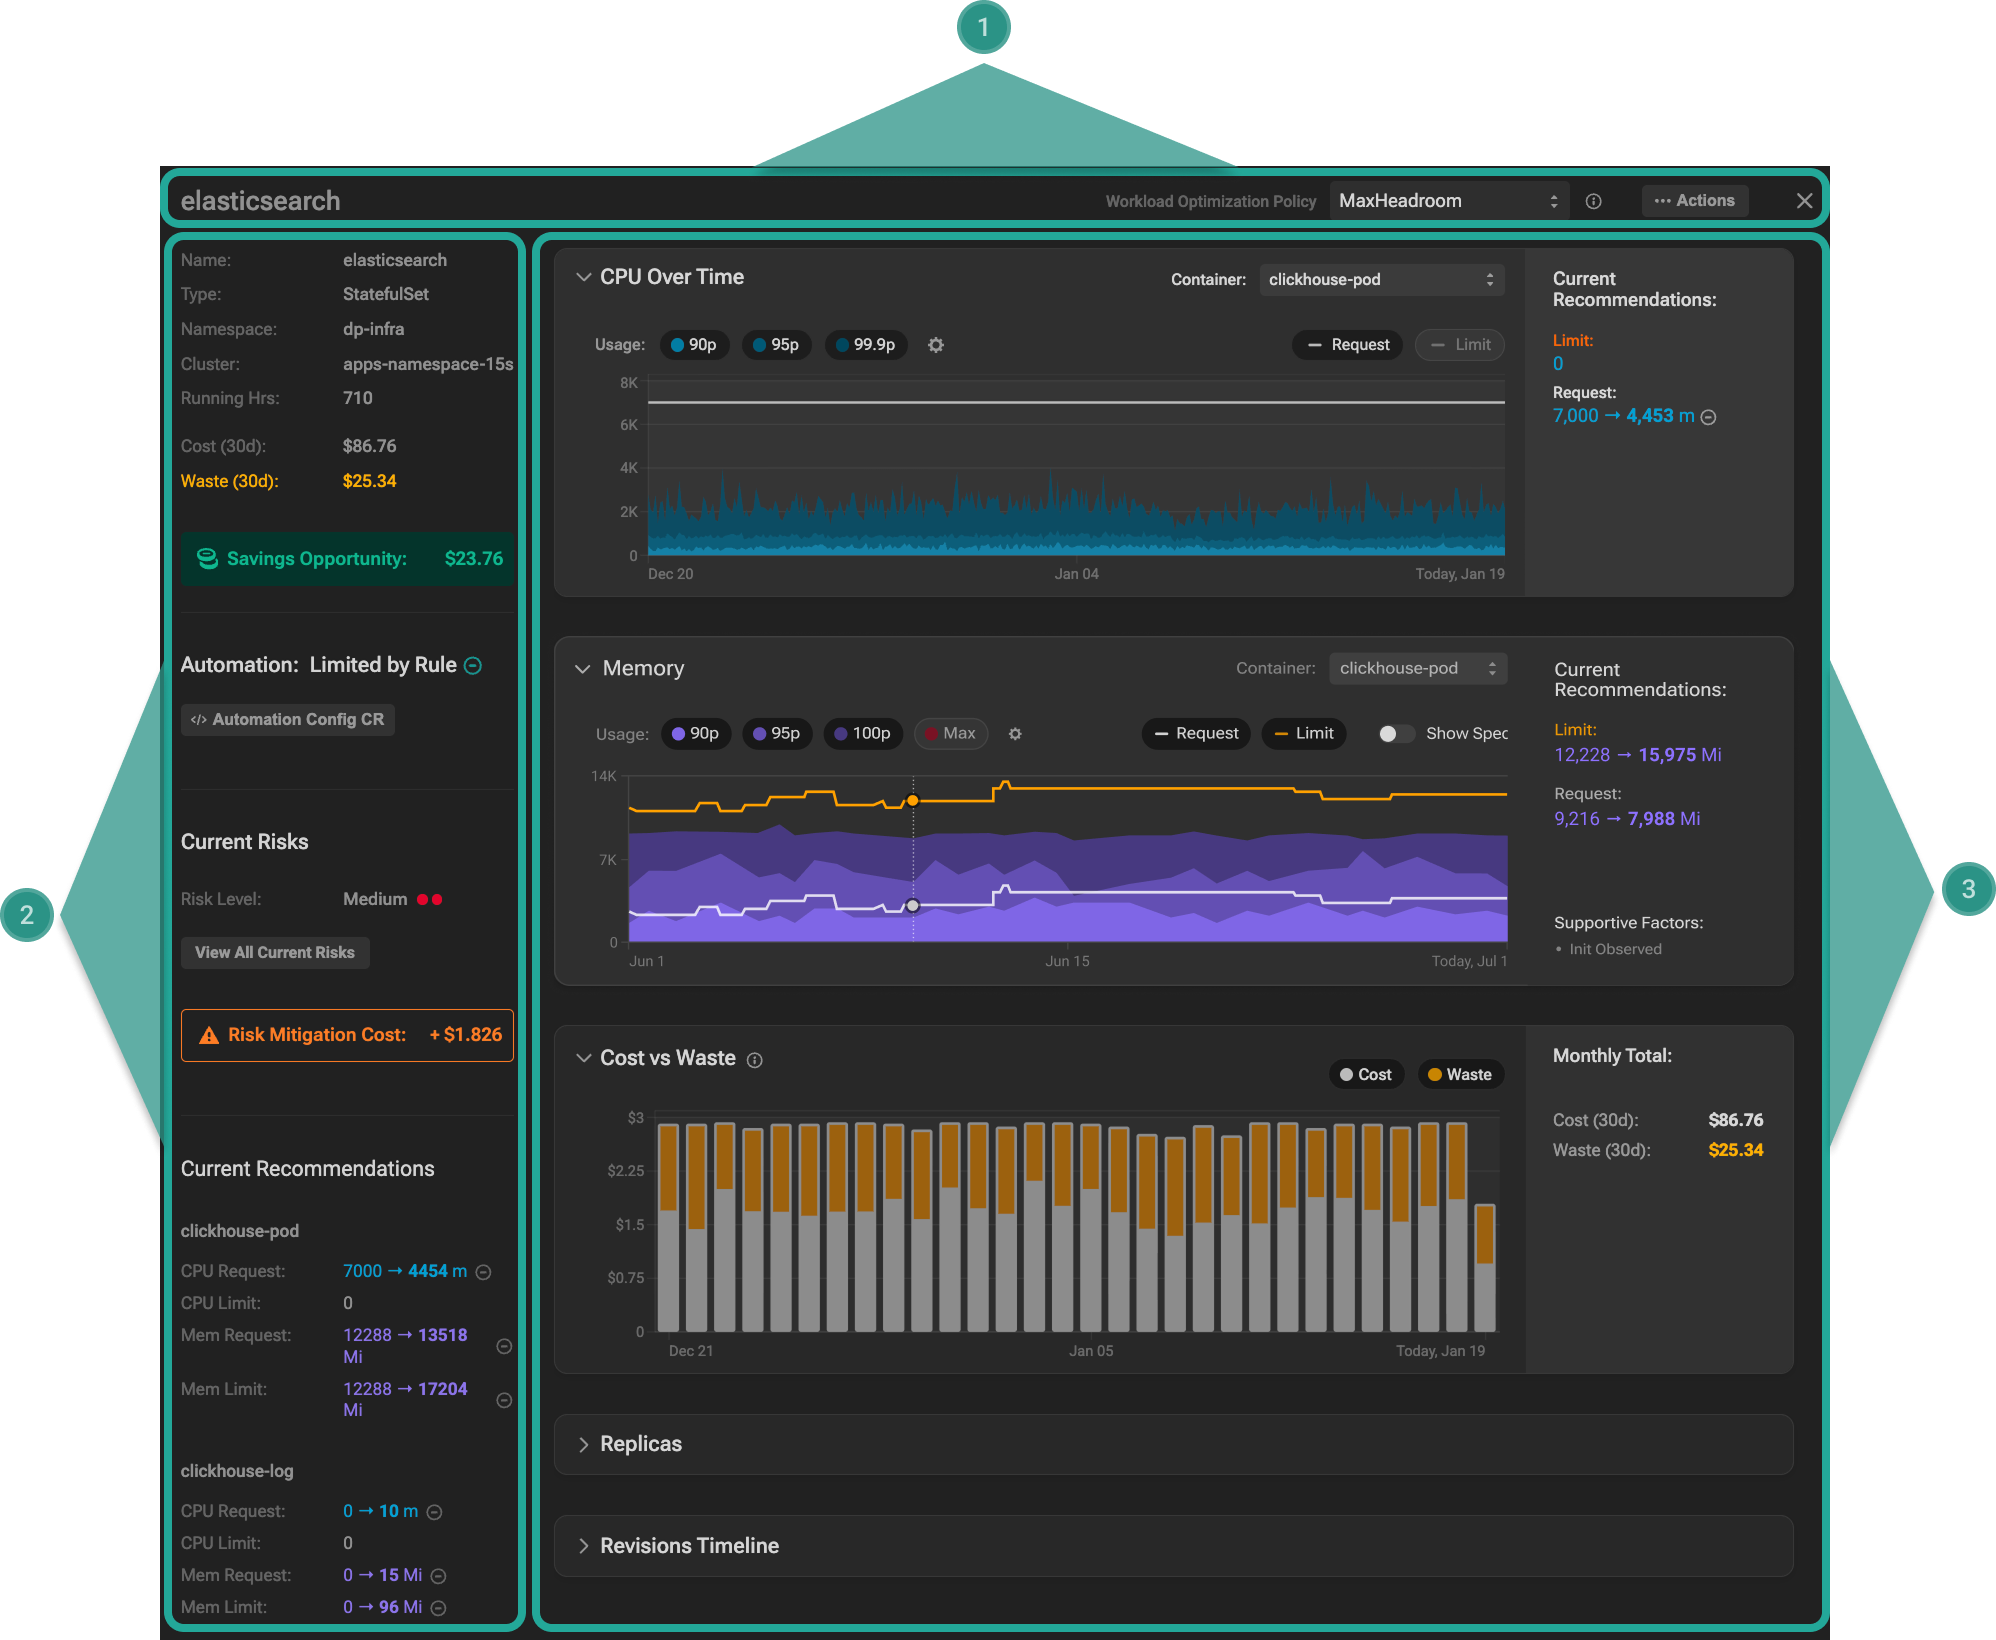Screen dimensions: 1996x1640
Task: Click minus icon next to clickhouse-log Mem Request
Action: [438, 1576]
